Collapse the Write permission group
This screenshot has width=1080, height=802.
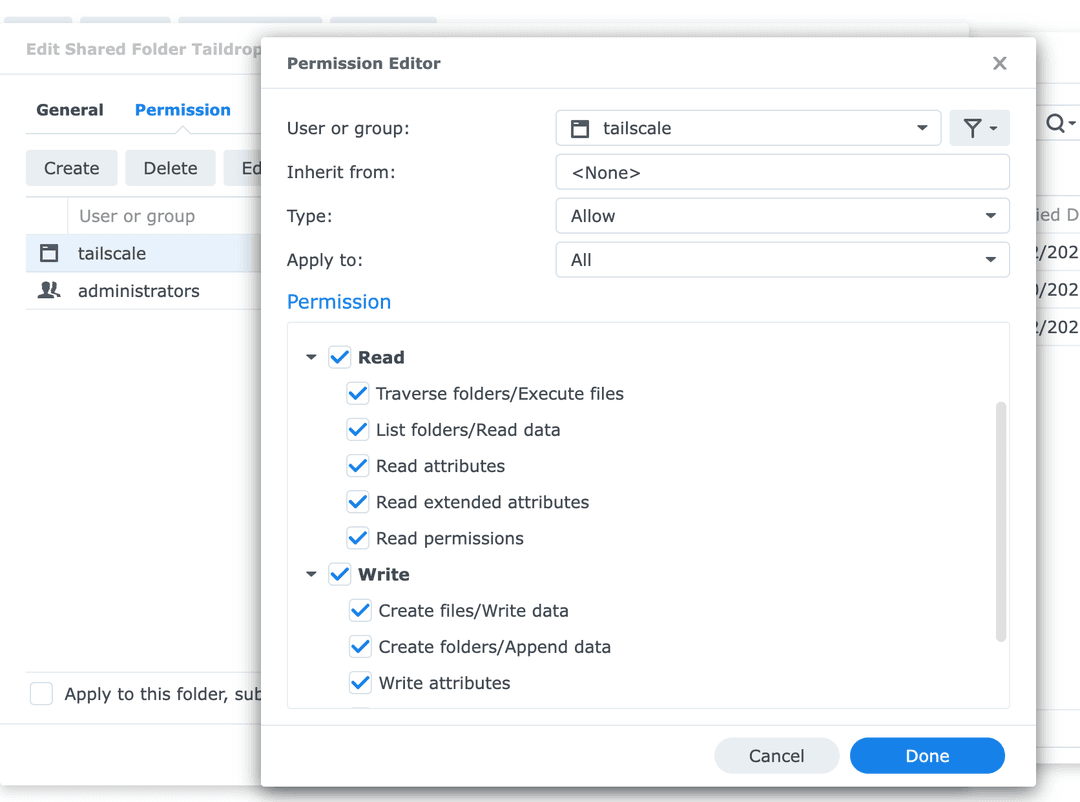tap(311, 574)
